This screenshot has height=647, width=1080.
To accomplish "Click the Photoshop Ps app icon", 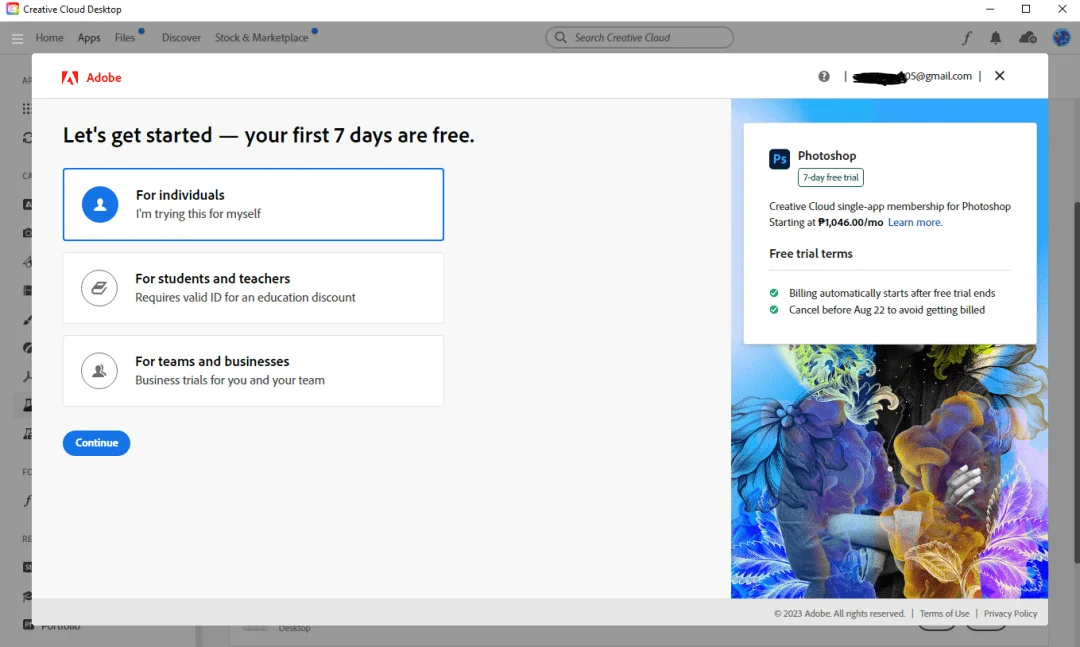I will coord(779,159).
